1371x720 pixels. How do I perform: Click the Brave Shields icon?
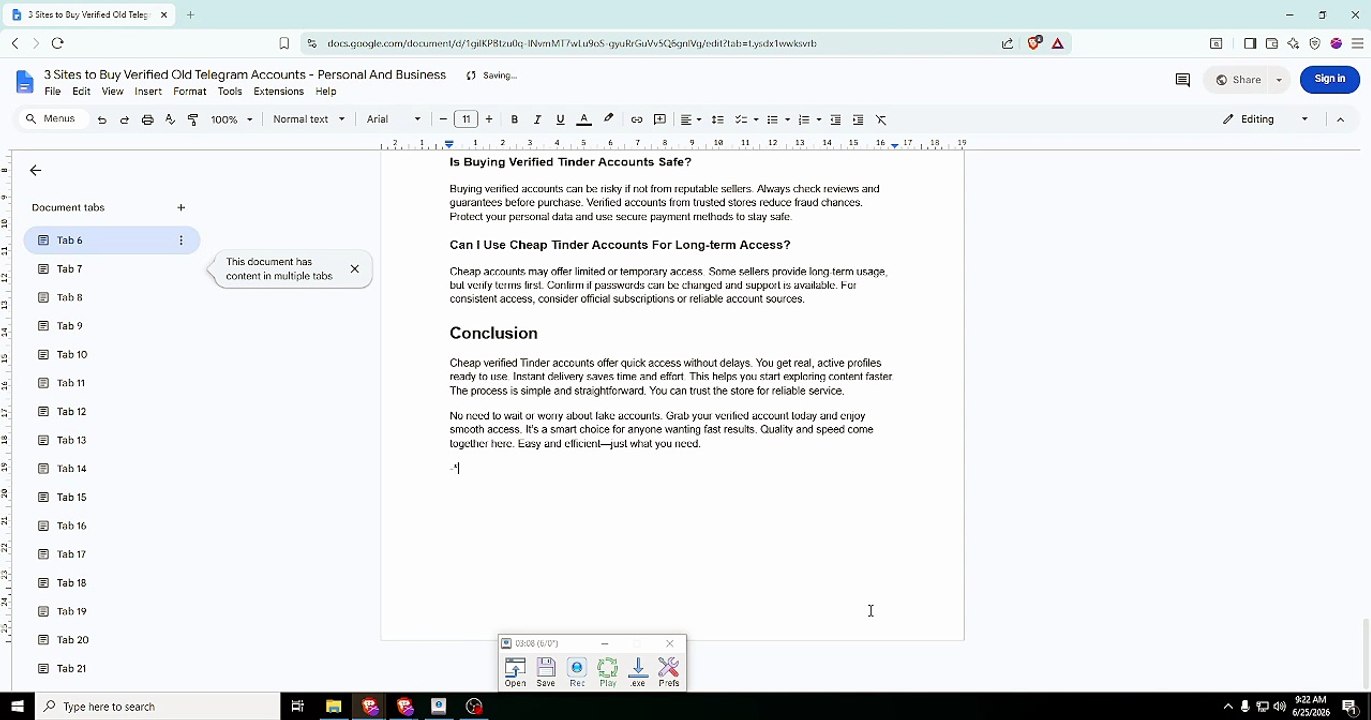tap(1035, 43)
